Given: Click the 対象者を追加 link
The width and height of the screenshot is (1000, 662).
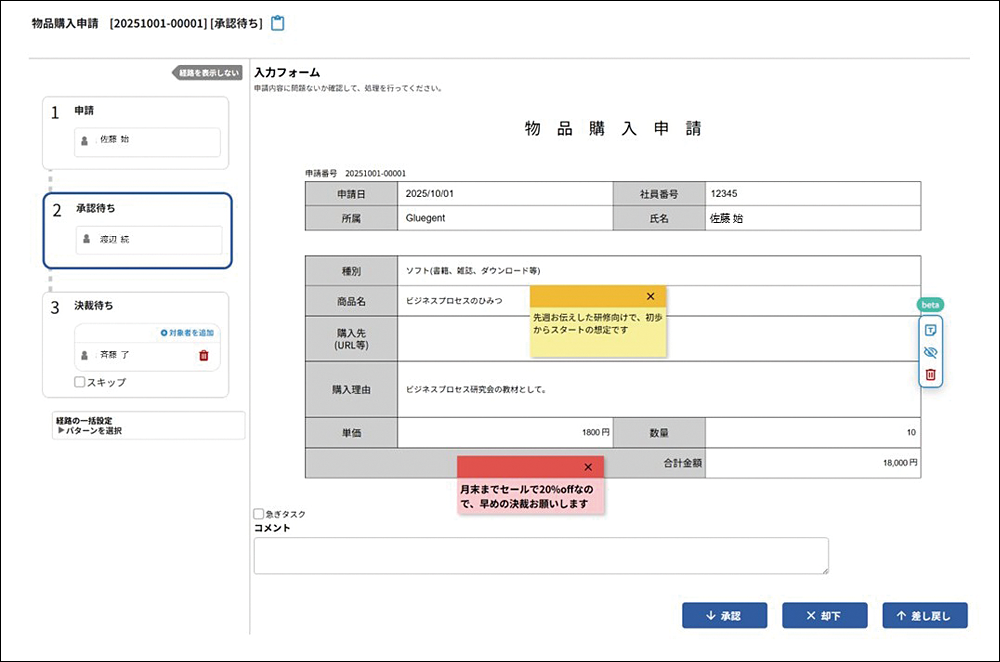Looking at the screenshot, I should pyautogui.click(x=186, y=332).
